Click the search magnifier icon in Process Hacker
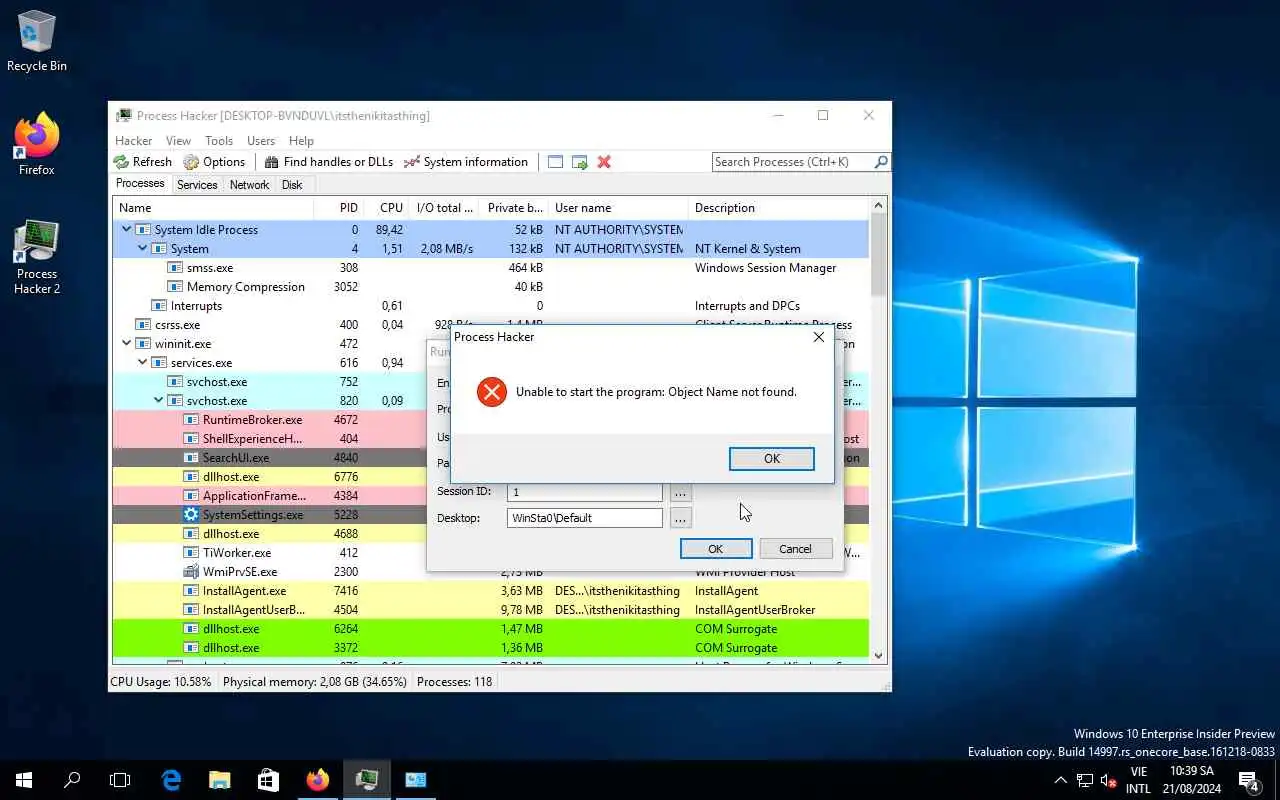 [x=880, y=162]
